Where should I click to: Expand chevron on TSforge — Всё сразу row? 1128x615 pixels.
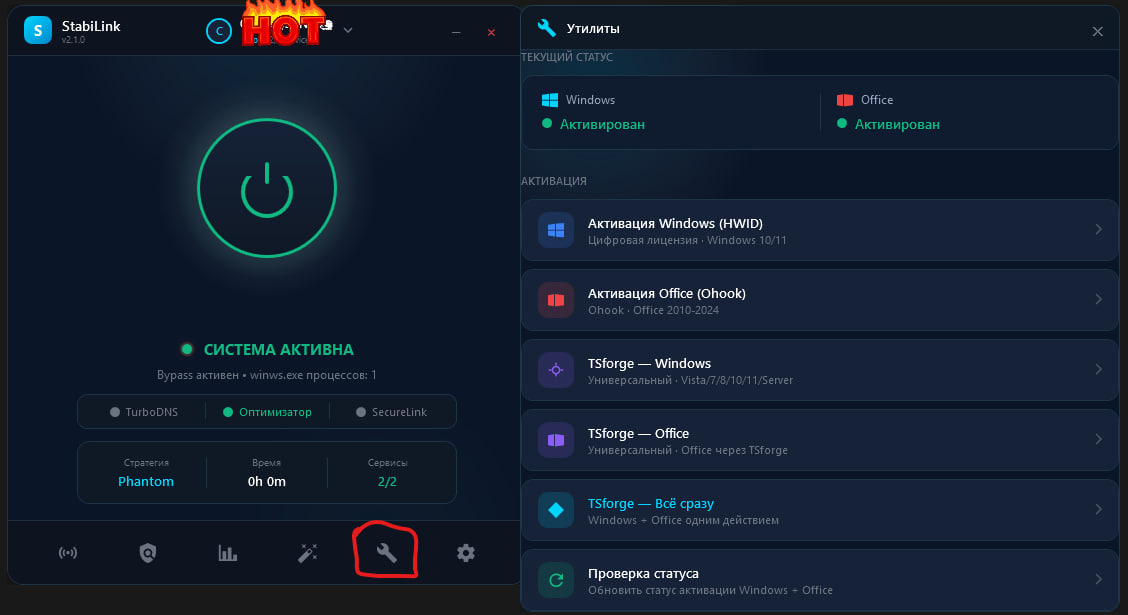1099,509
